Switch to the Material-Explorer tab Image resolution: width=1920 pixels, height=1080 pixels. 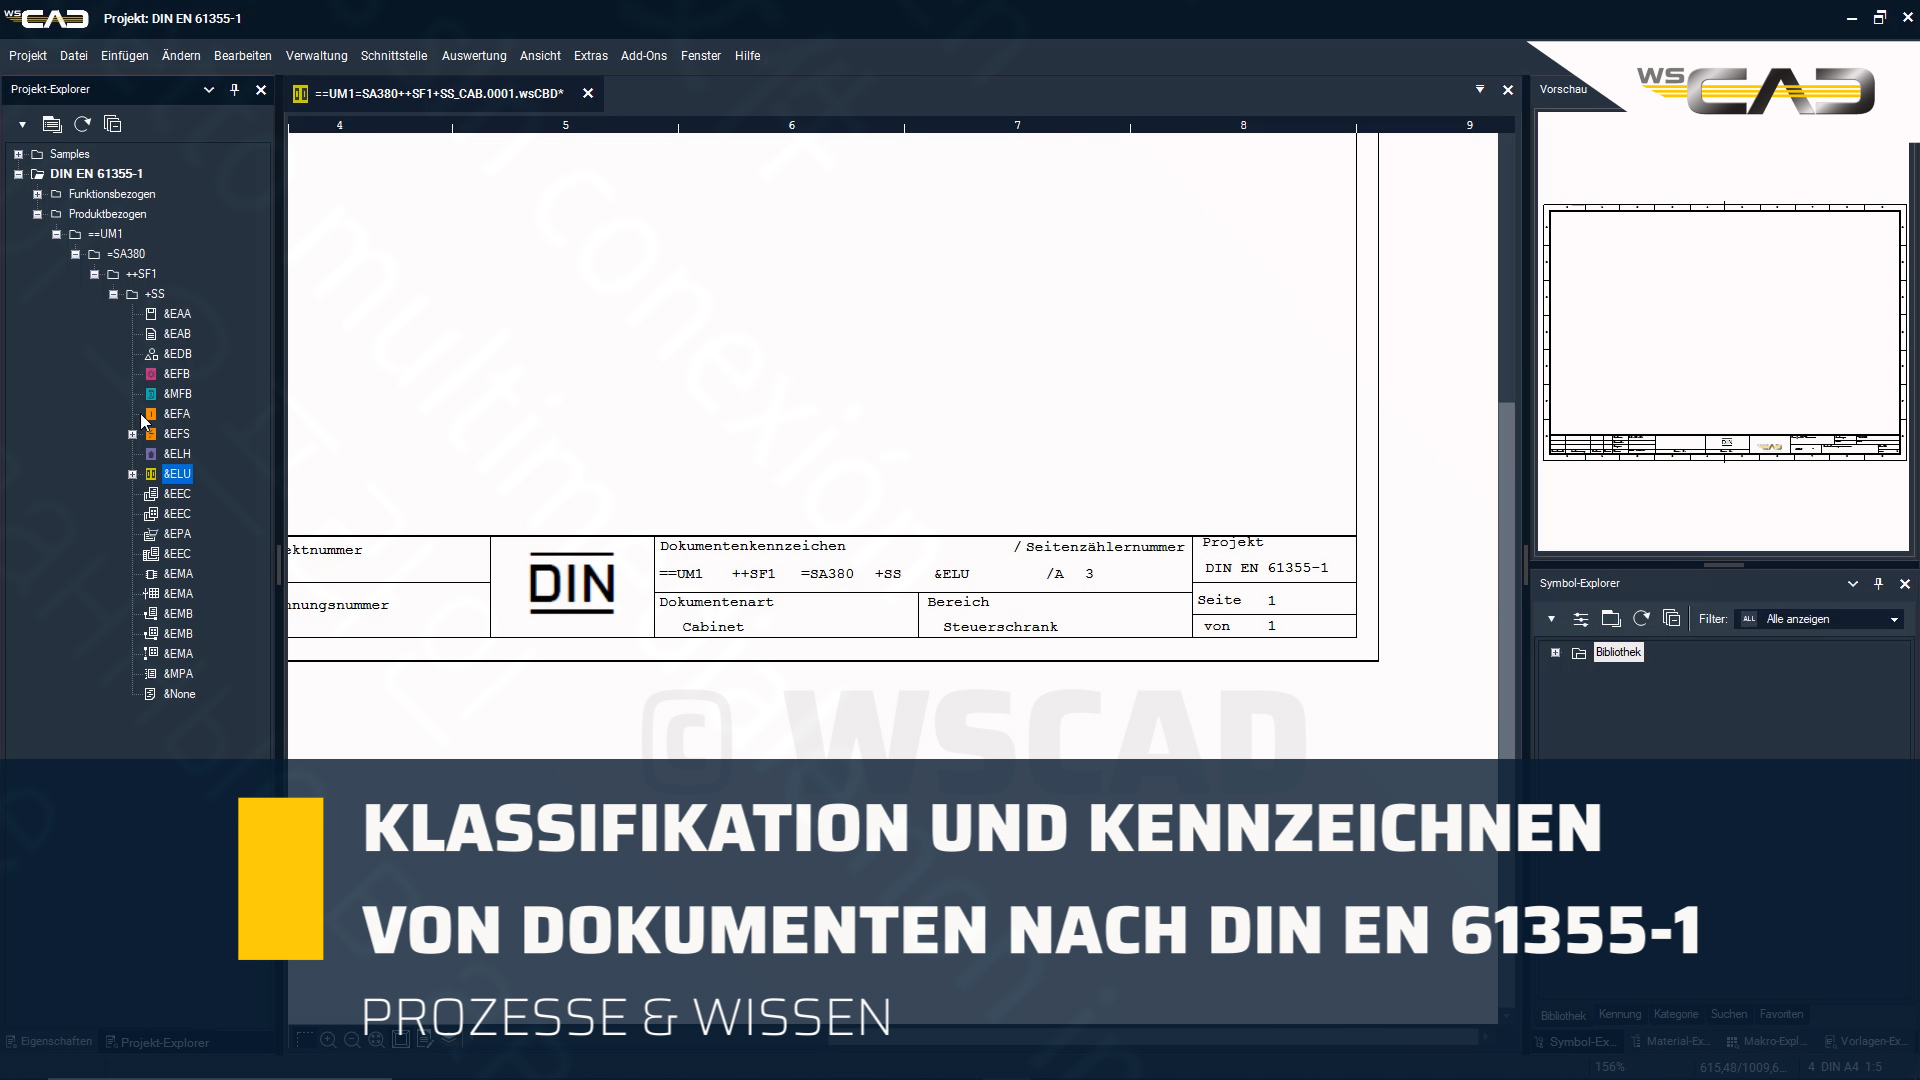pyautogui.click(x=1671, y=1041)
